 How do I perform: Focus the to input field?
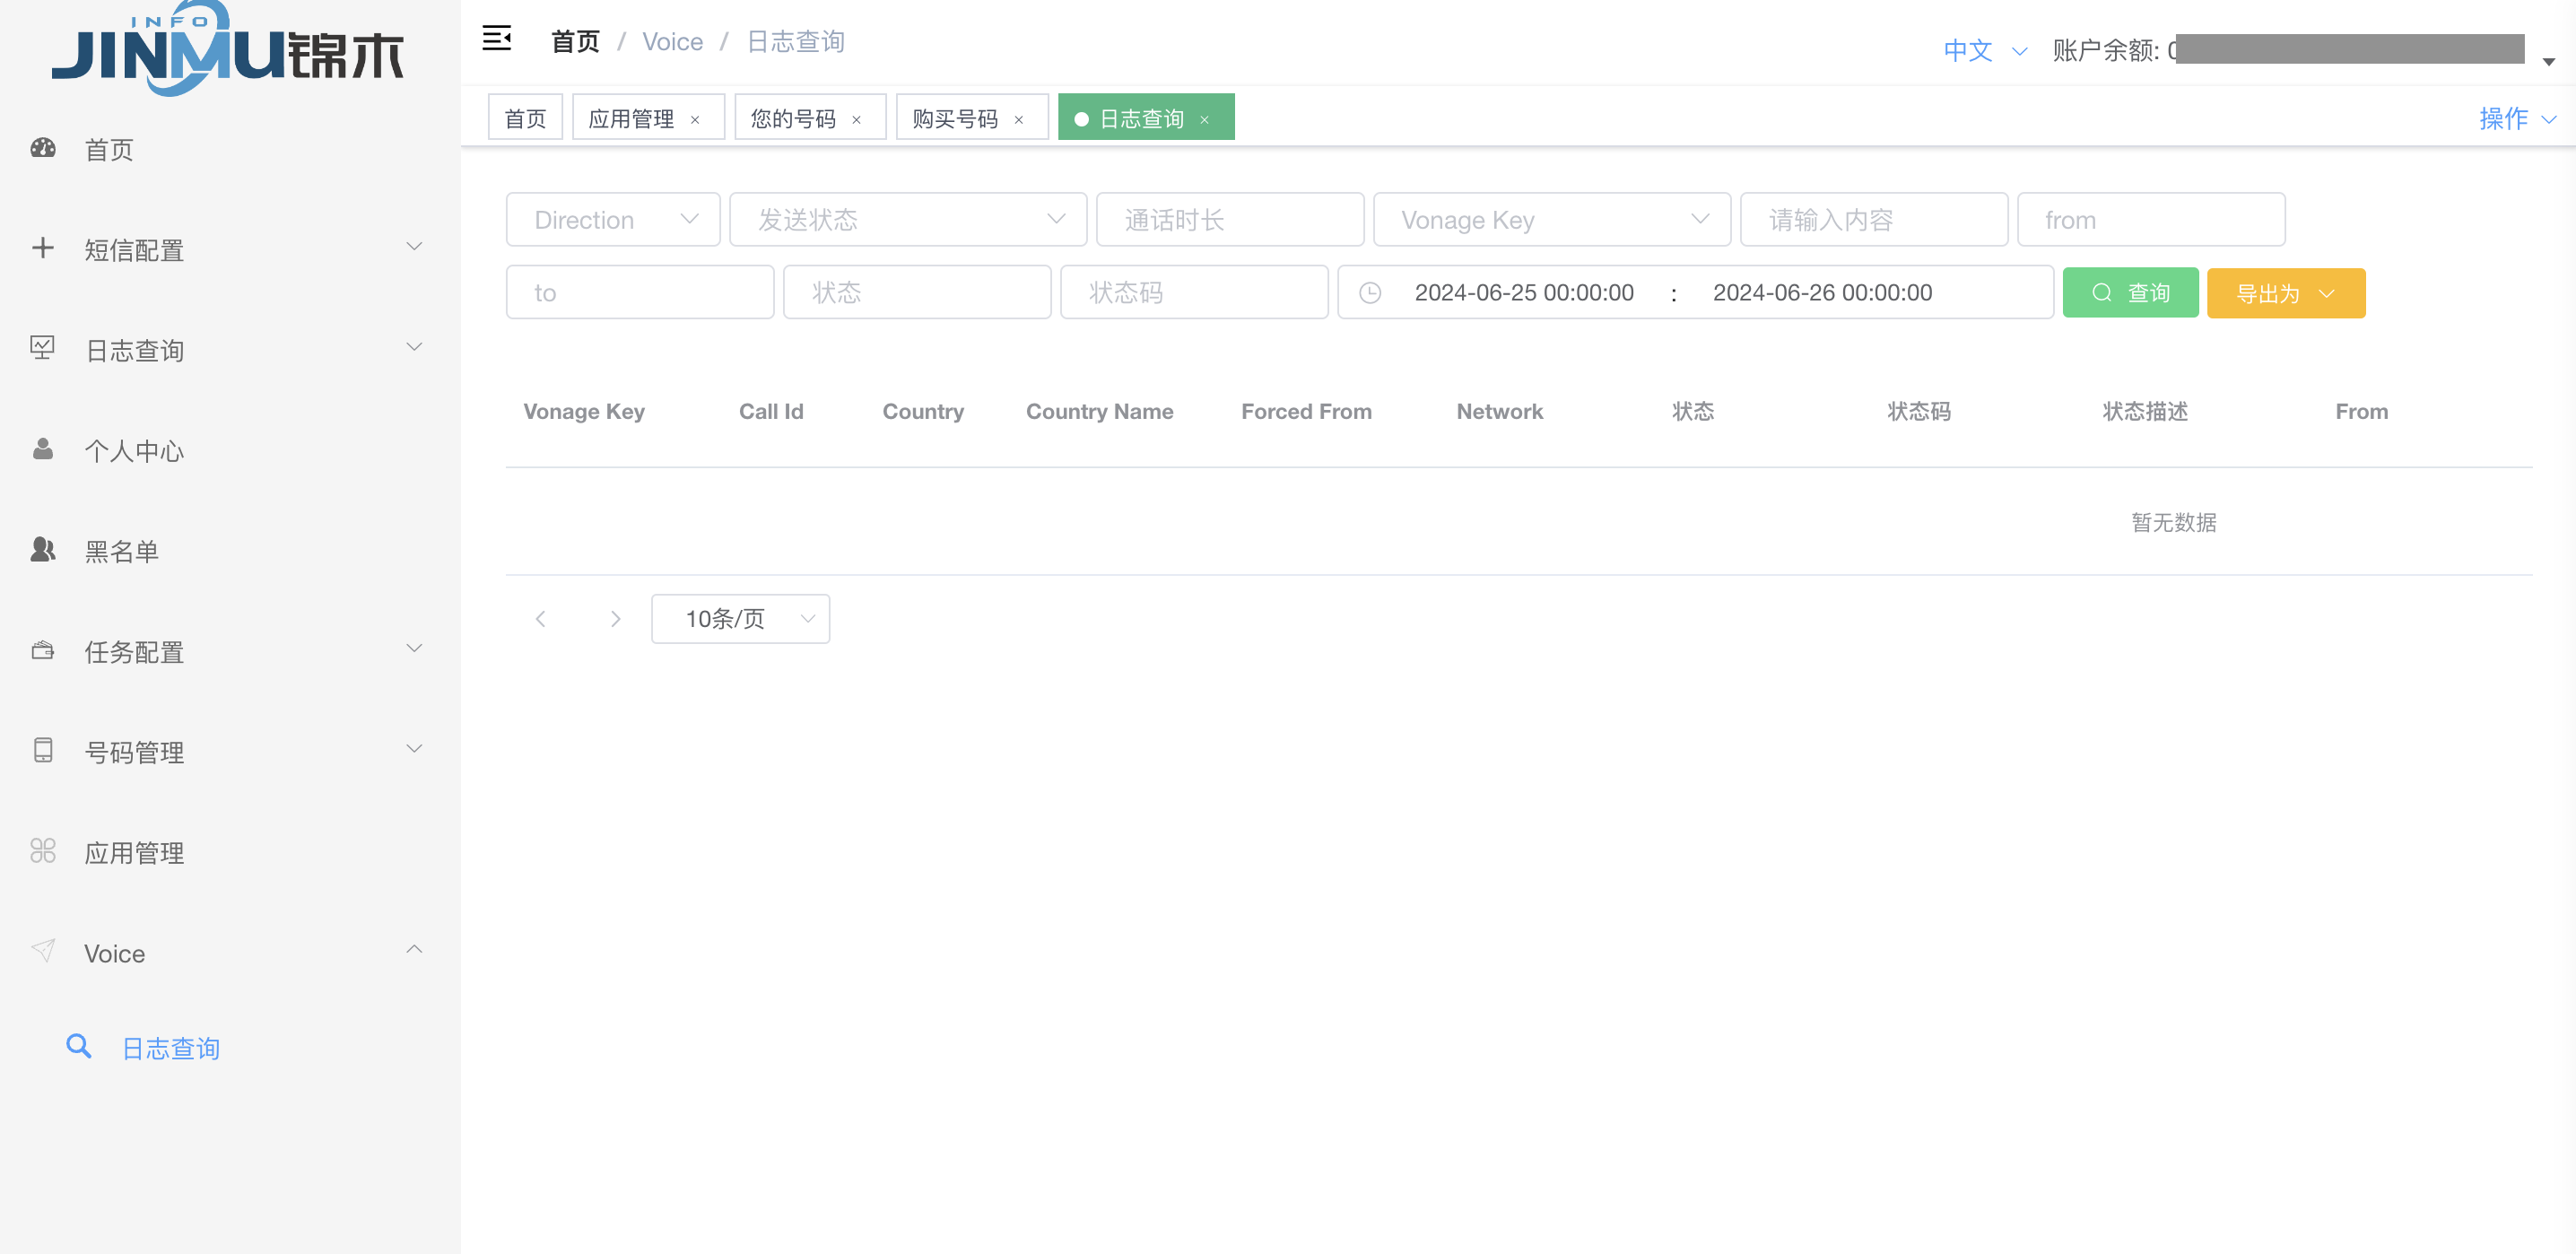[640, 293]
